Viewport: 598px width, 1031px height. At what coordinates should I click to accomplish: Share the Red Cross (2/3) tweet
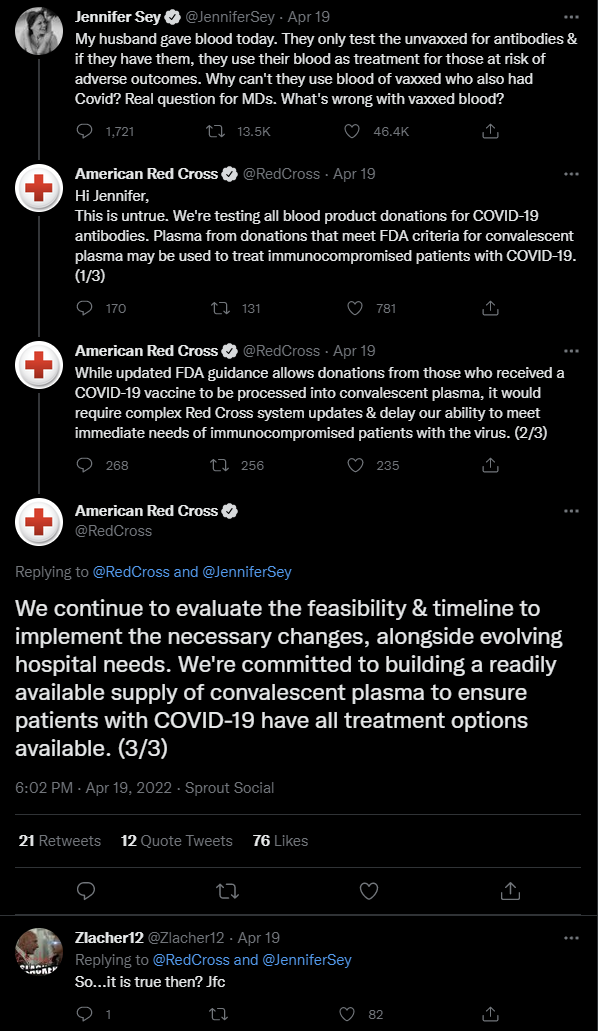tap(490, 465)
